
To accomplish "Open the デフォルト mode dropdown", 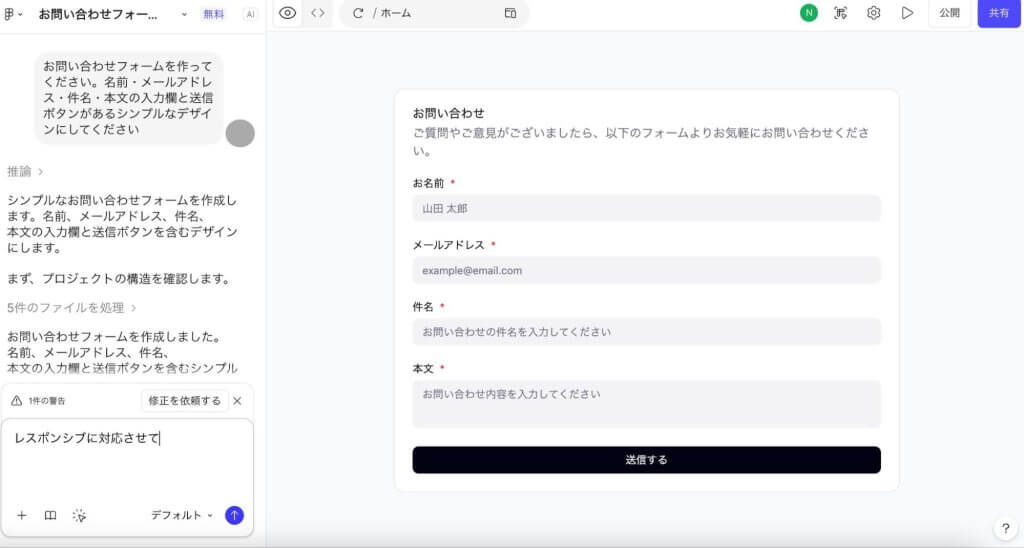I will click(182, 515).
